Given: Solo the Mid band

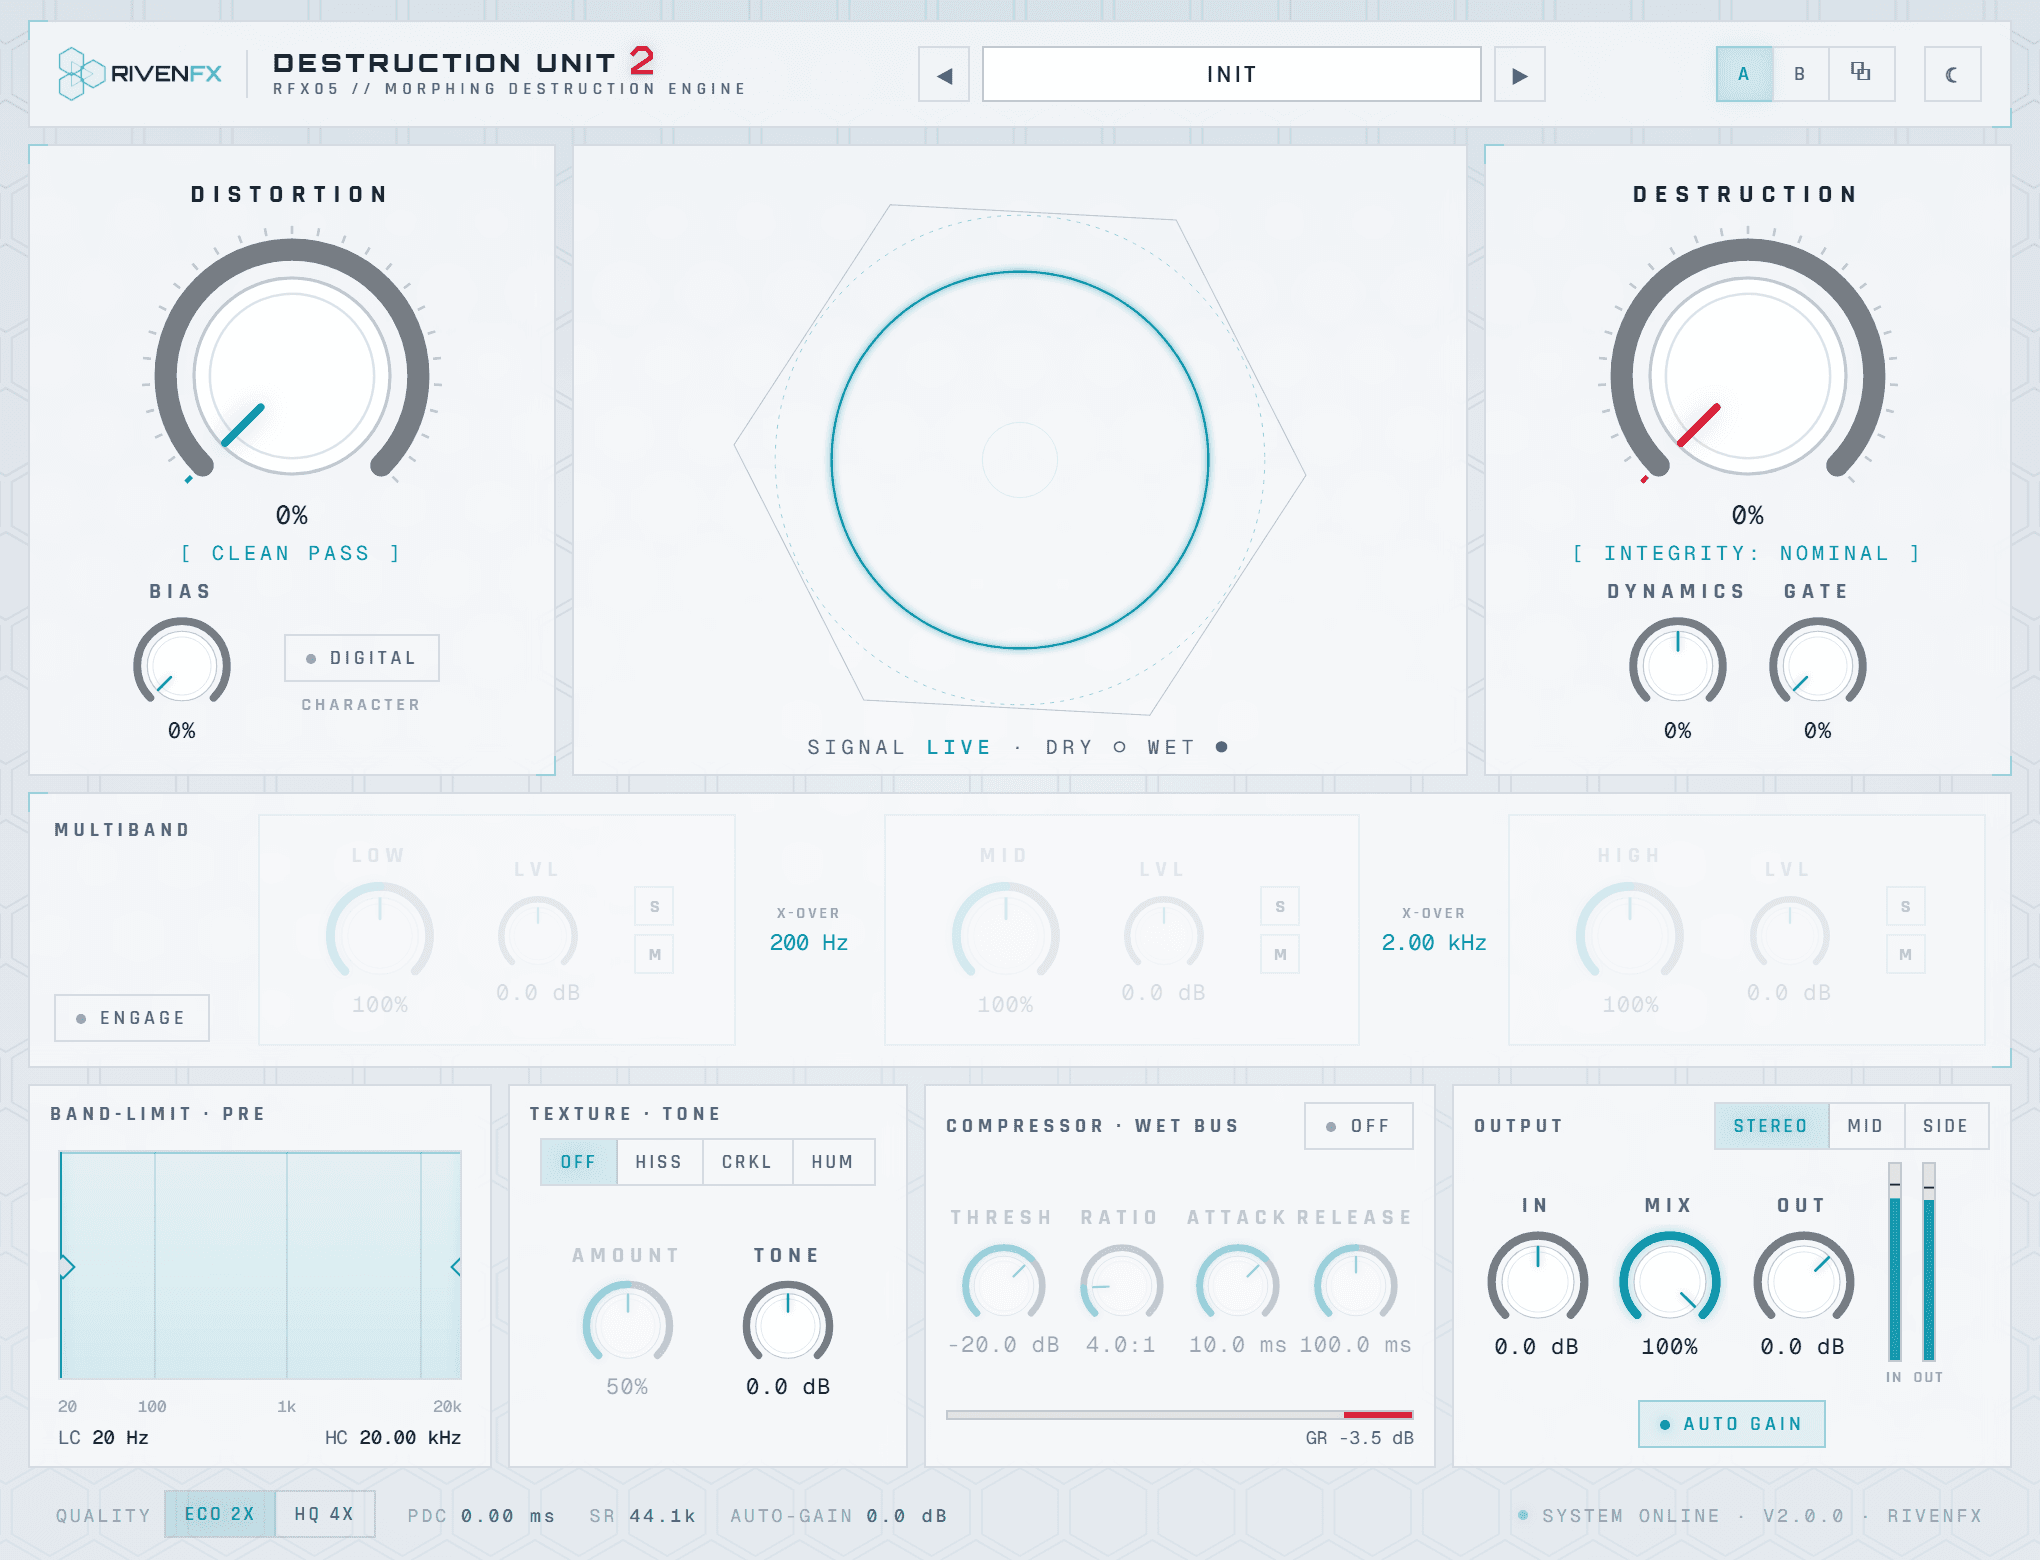Looking at the screenshot, I should pyautogui.click(x=1280, y=906).
